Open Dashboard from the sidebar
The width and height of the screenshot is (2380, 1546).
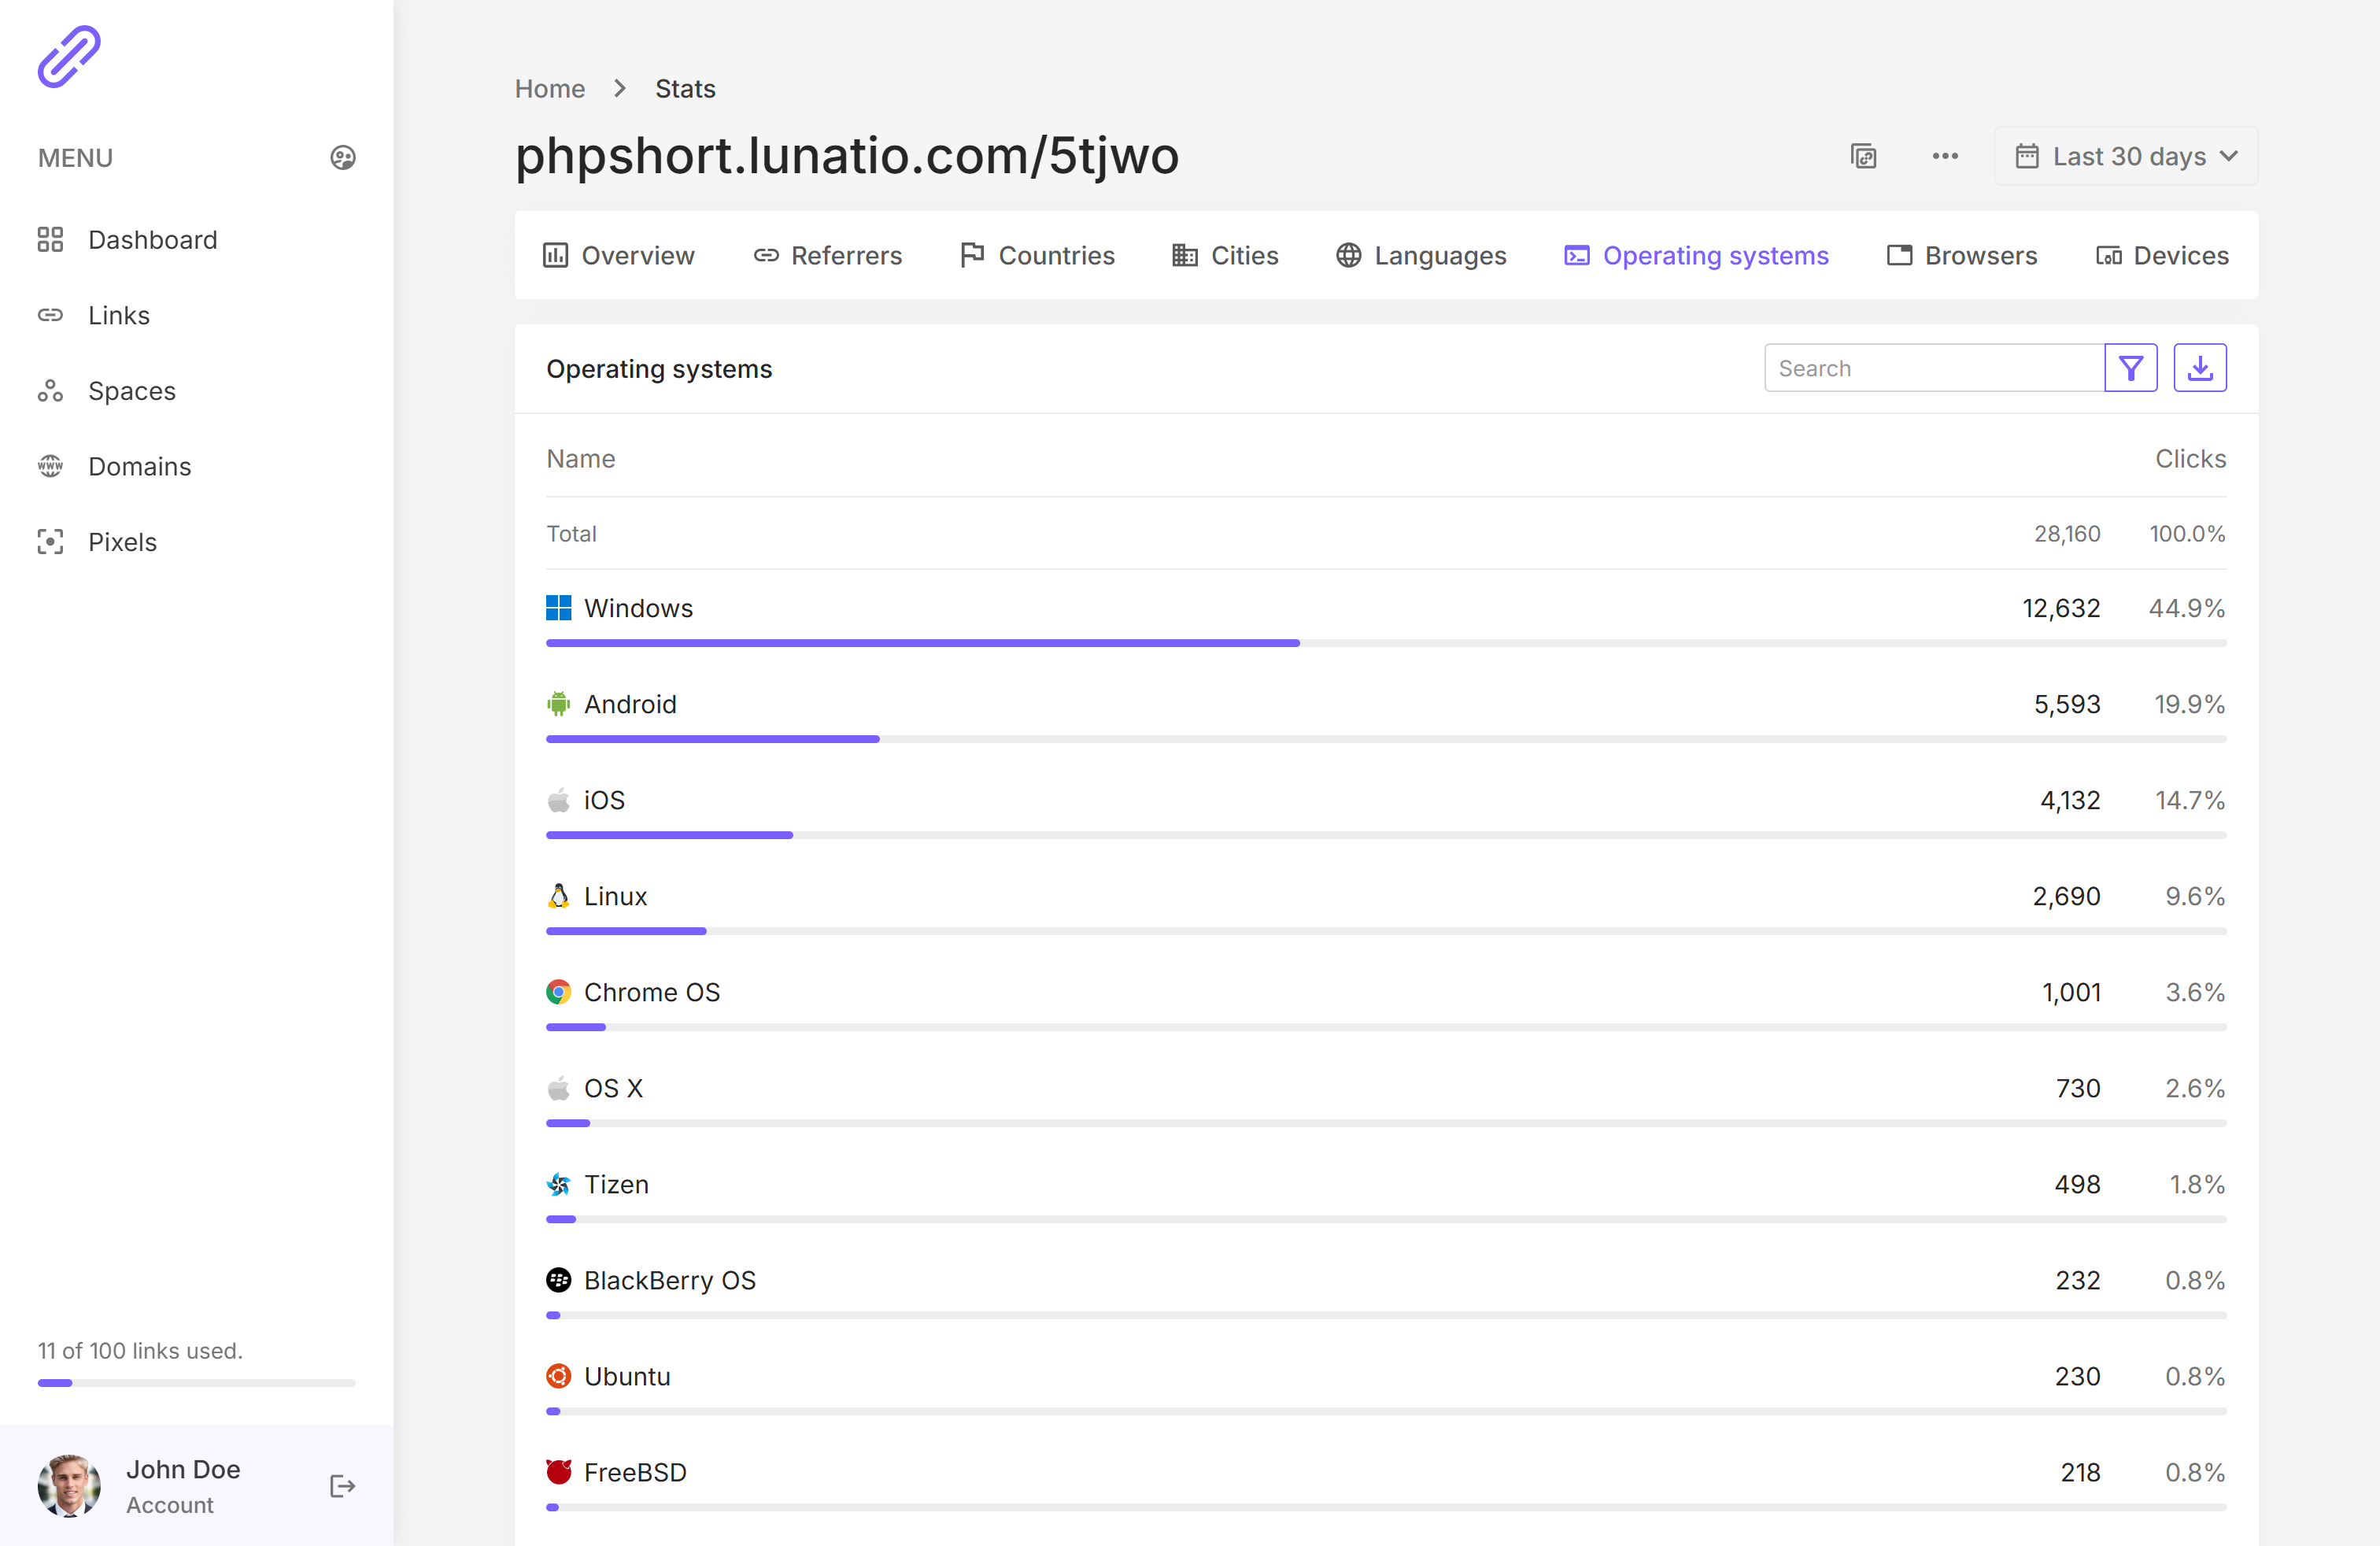tap(152, 240)
